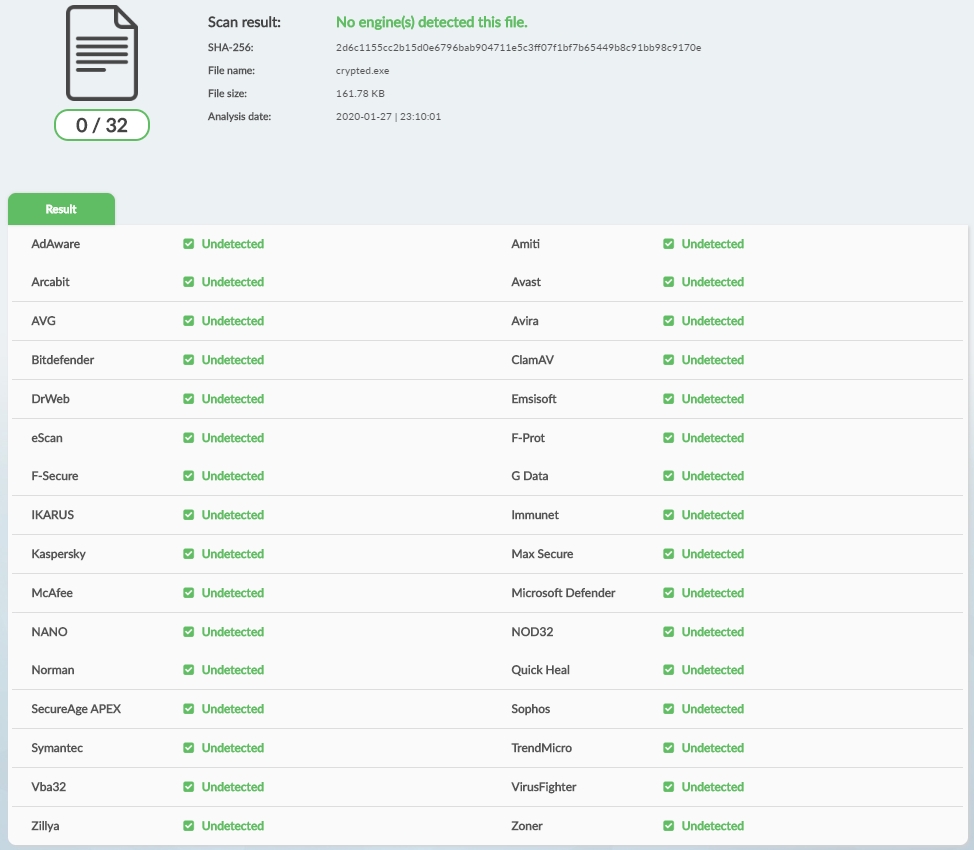Click the NOD32 engine name
Image resolution: width=974 pixels, height=850 pixels.
(532, 632)
